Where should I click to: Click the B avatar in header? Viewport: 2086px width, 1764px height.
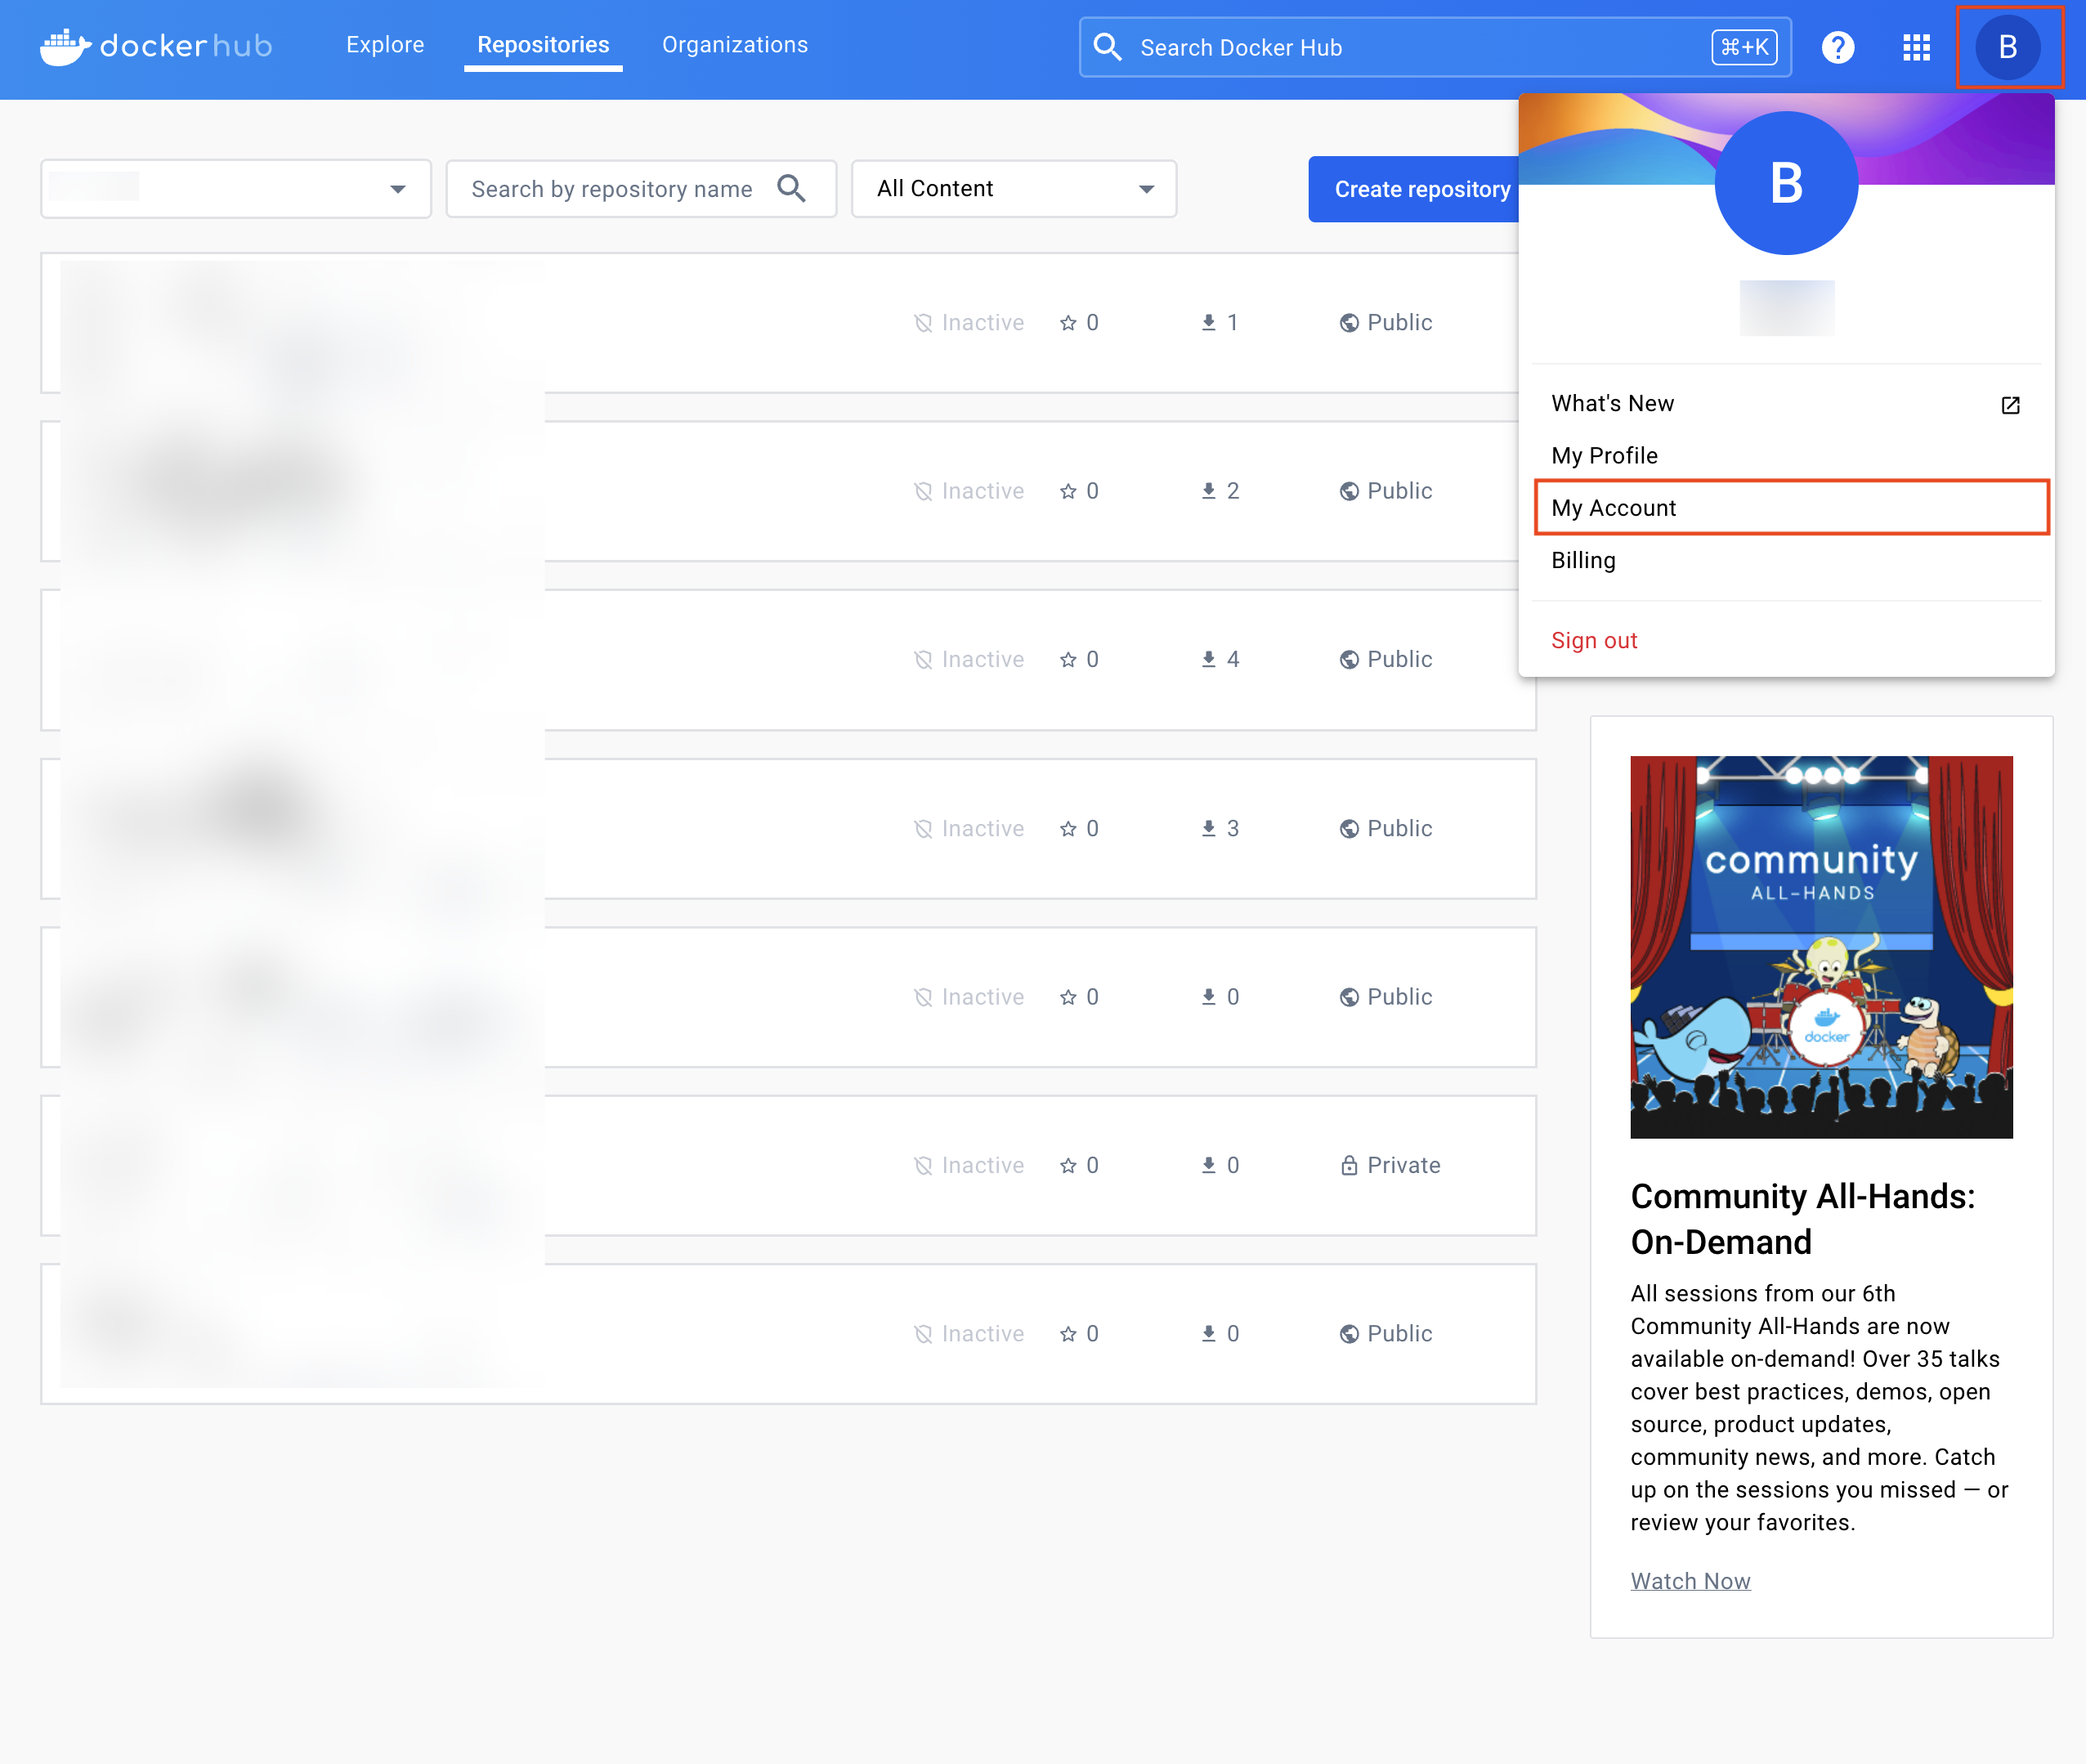[2007, 47]
